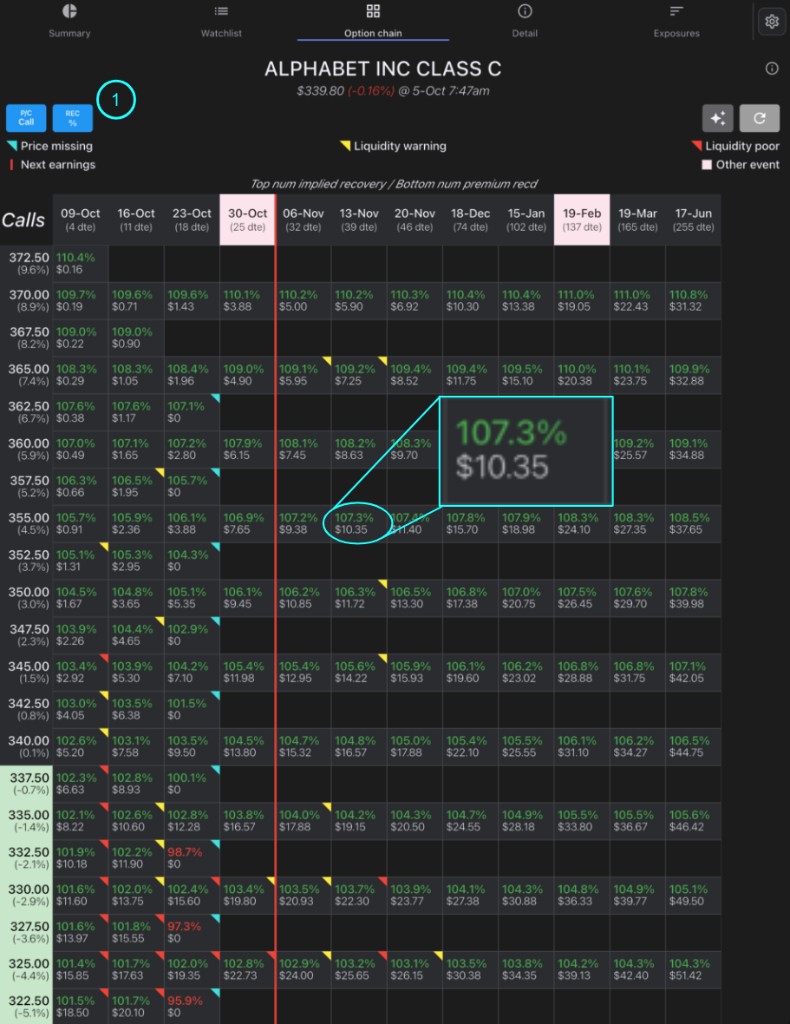Click info icon beside Alphabet title
Viewport: 790px width, 1024px height.
tap(772, 69)
